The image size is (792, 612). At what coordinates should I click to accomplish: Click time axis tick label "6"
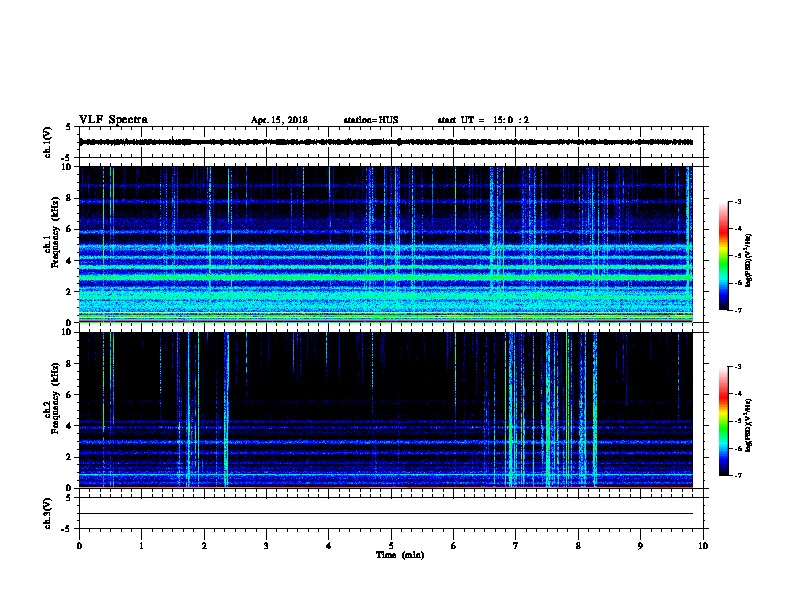click(x=454, y=546)
